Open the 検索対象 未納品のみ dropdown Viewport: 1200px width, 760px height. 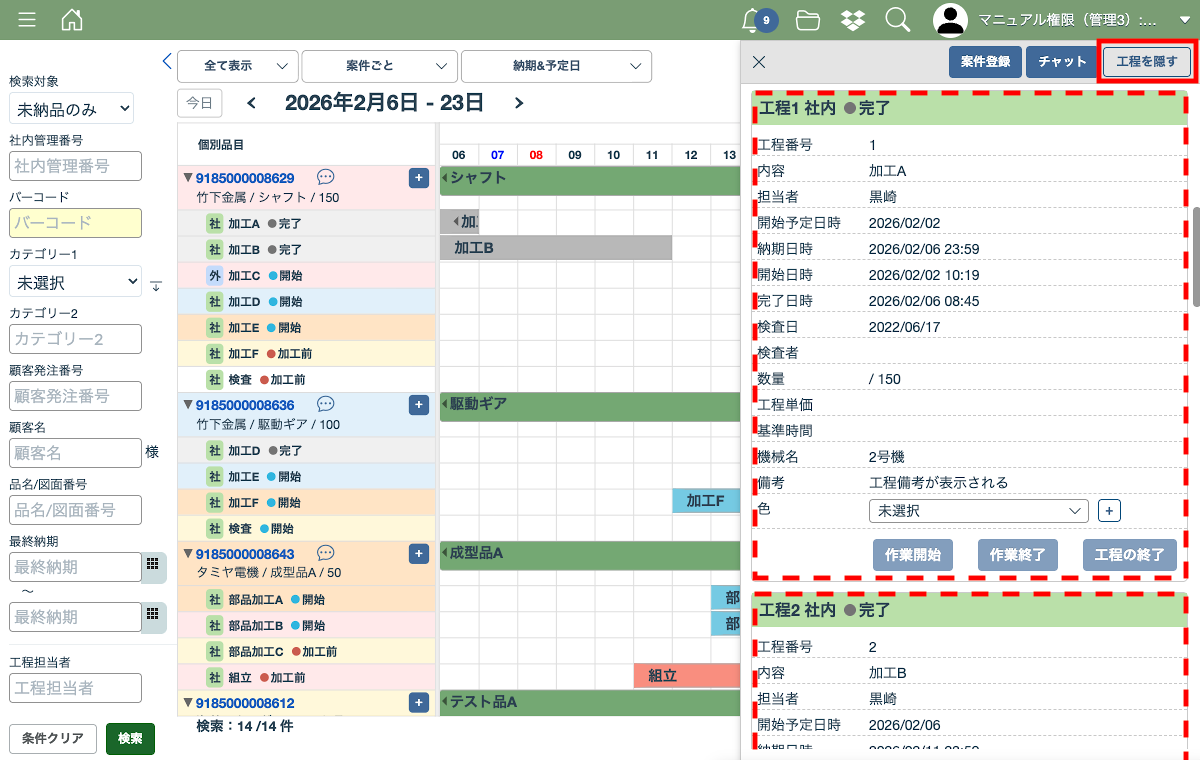(x=71, y=109)
